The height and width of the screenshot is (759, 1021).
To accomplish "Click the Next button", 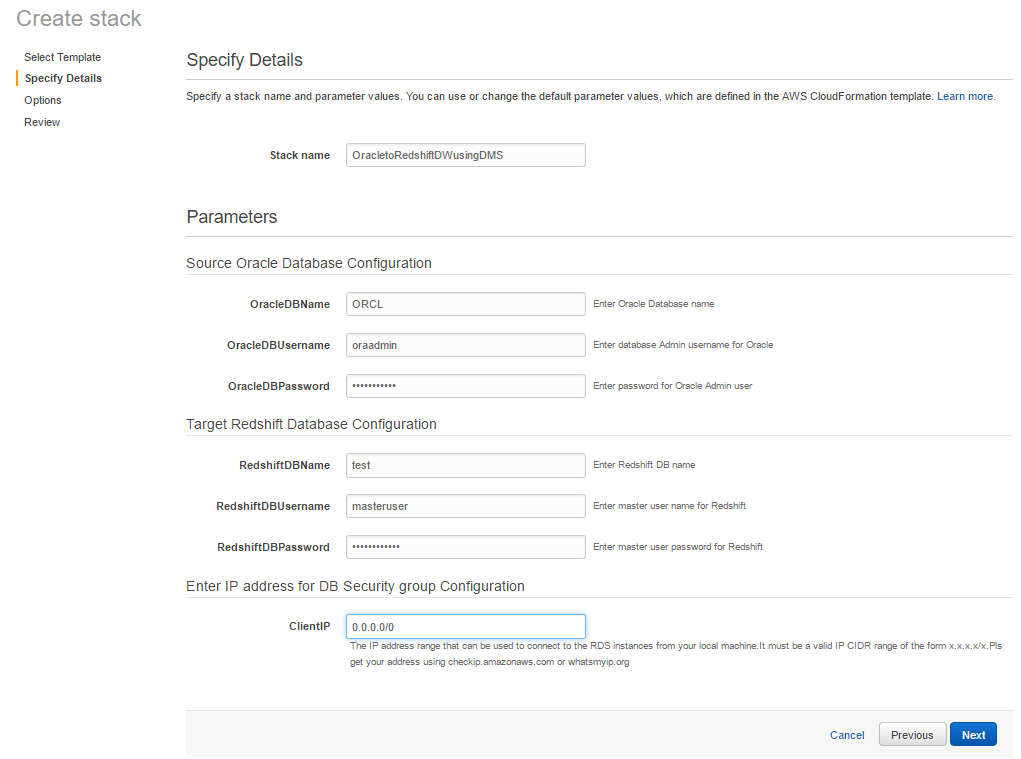I will coord(972,734).
